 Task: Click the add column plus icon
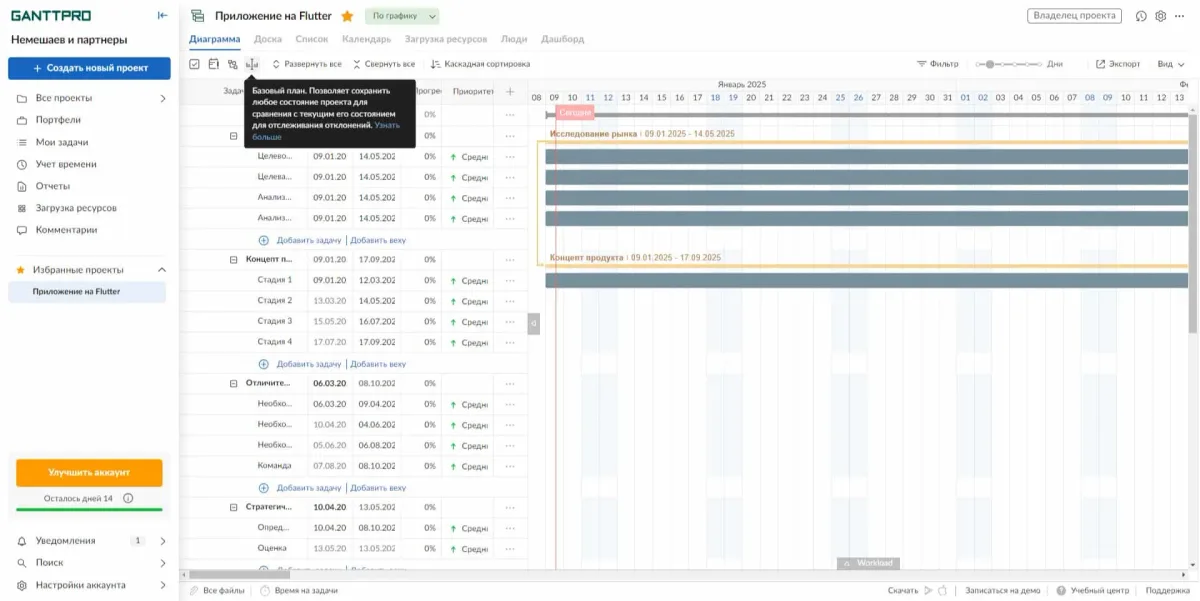(x=510, y=91)
